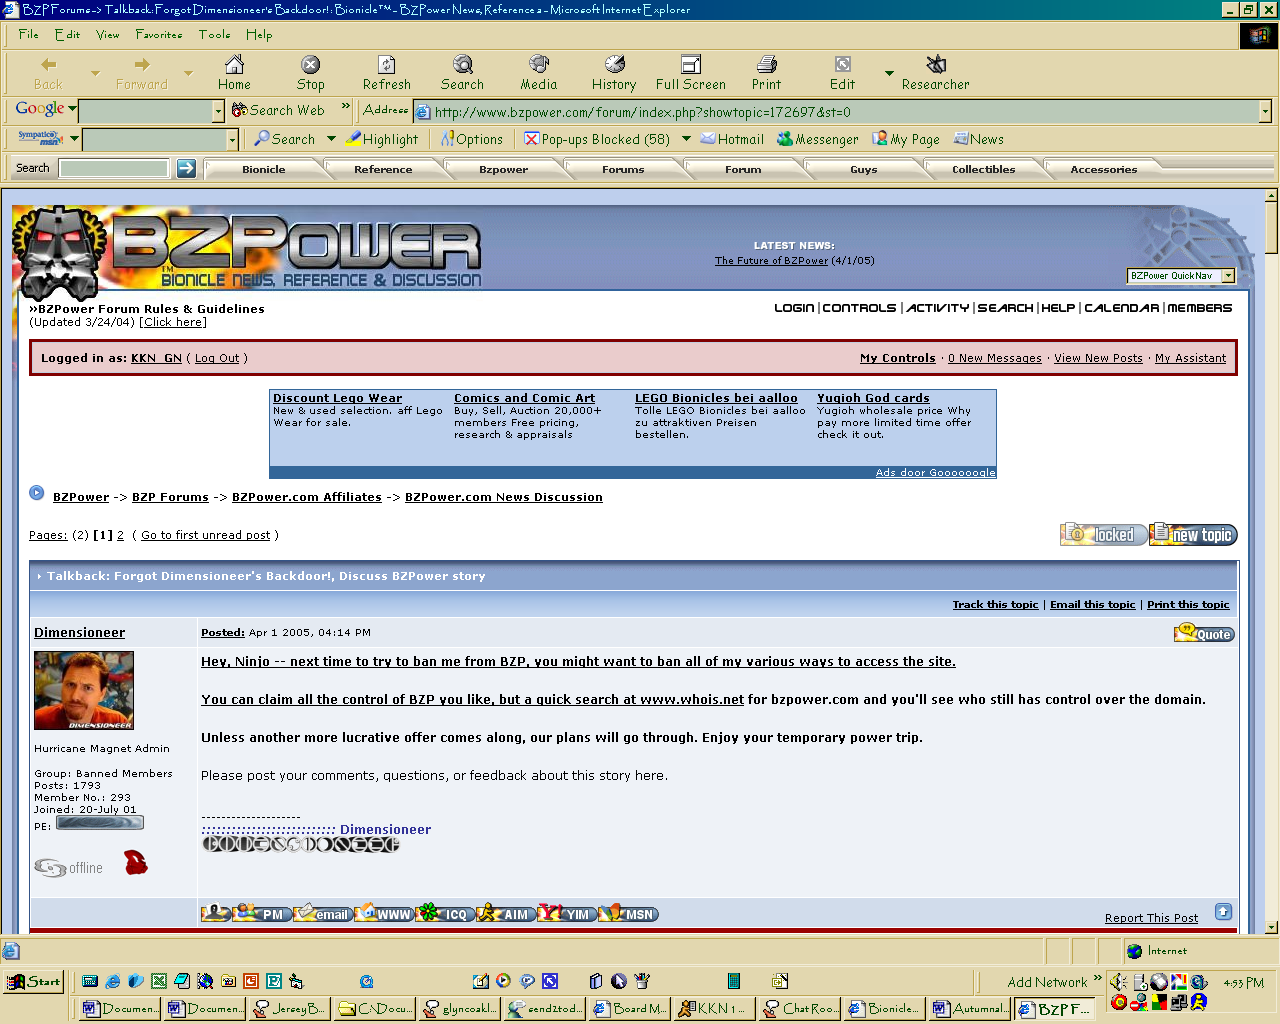1280x1024 pixels.
Task: Click the locked topic button
Action: pyautogui.click(x=1104, y=535)
